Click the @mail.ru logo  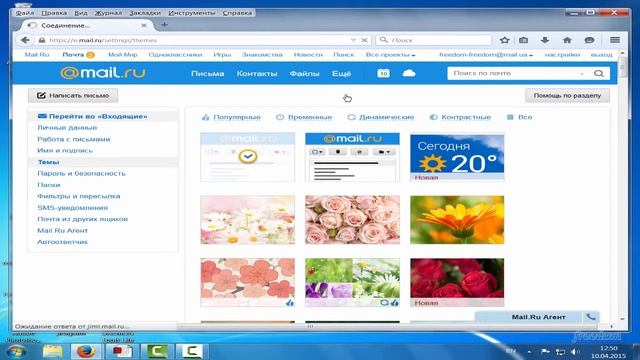click(x=103, y=73)
